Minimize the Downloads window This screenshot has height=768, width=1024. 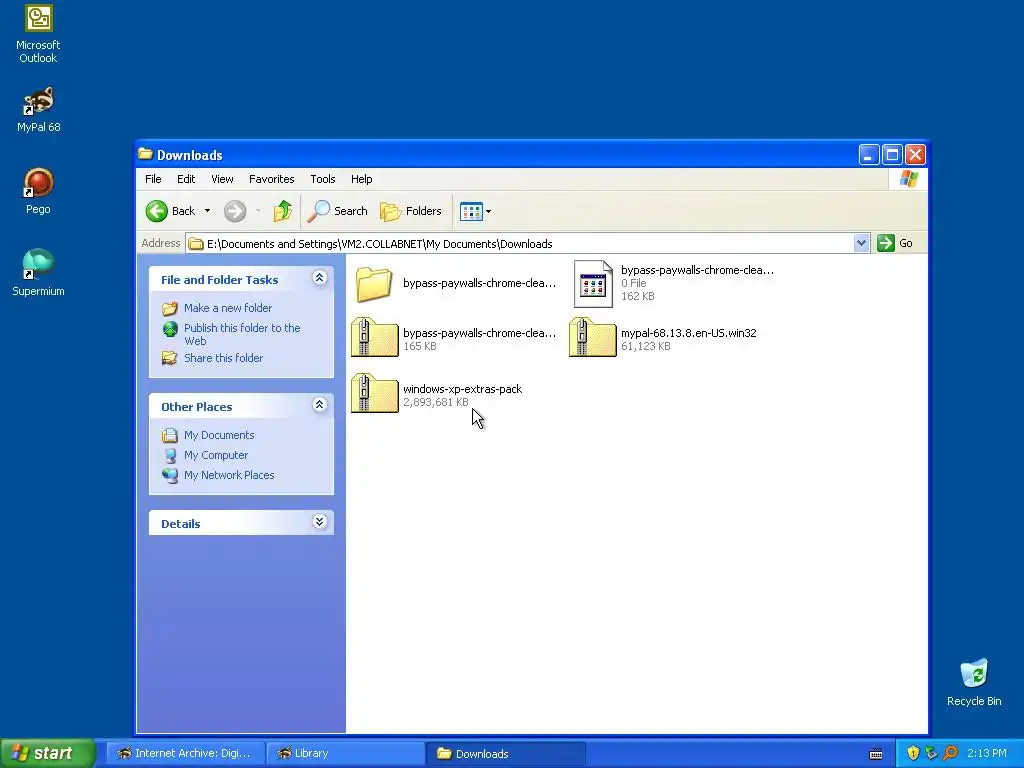coord(869,155)
